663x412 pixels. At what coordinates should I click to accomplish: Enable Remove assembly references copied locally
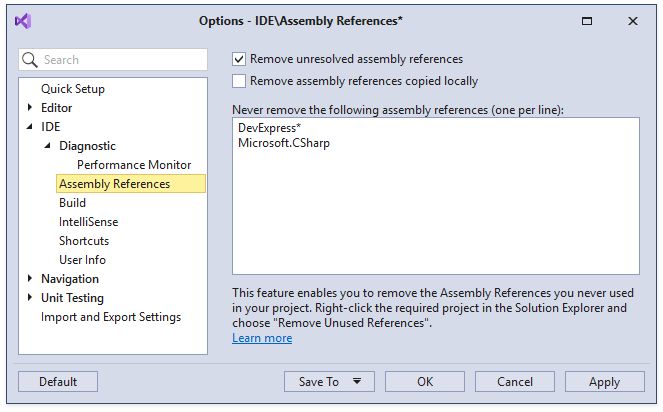coord(239,81)
